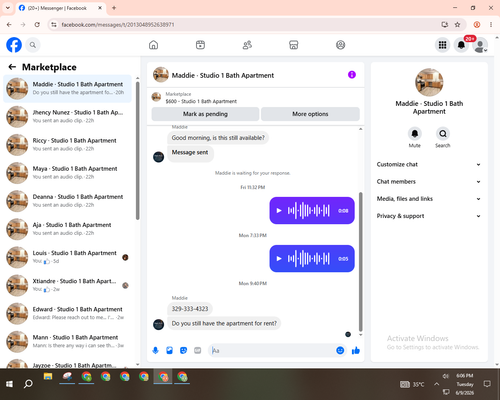Play the 0:08 audio clip
This screenshot has height=400, width=500.
[x=279, y=211]
